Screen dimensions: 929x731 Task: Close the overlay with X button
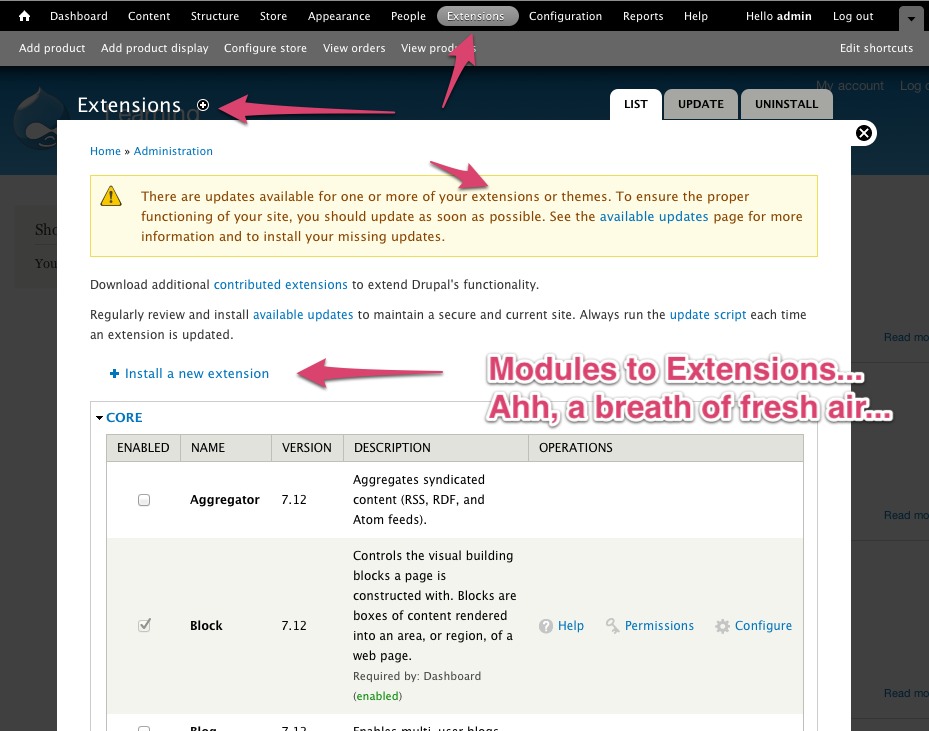864,133
